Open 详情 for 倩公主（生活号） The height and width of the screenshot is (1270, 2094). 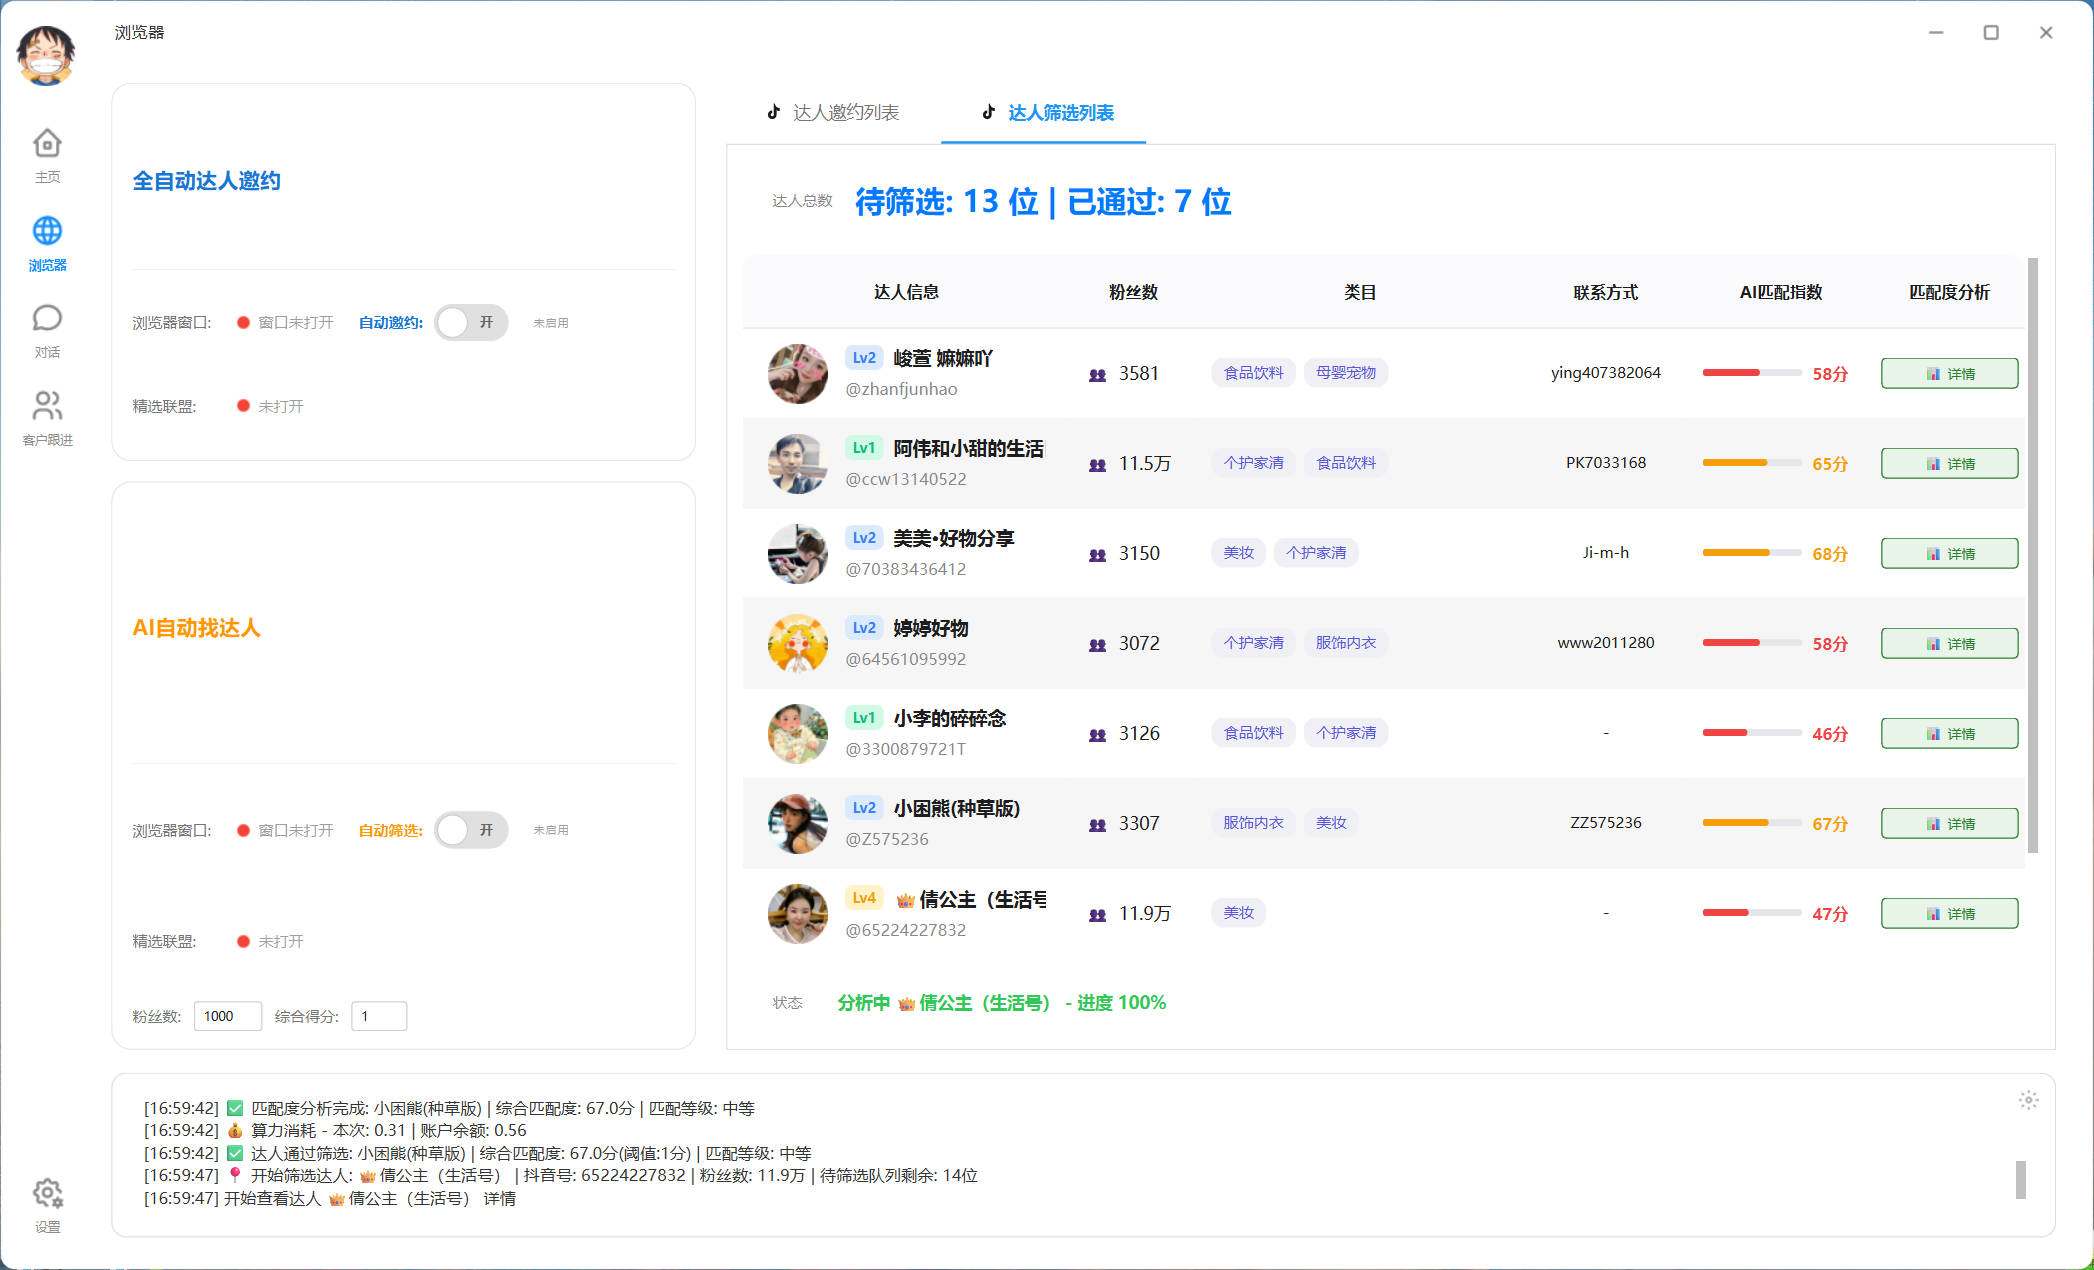[1948, 912]
